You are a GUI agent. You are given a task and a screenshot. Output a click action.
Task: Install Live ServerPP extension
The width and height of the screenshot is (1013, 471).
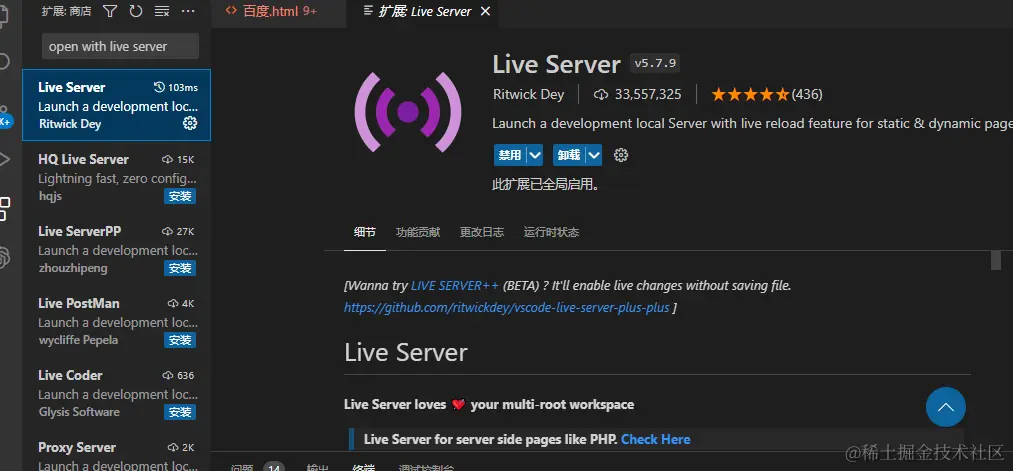(x=180, y=268)
